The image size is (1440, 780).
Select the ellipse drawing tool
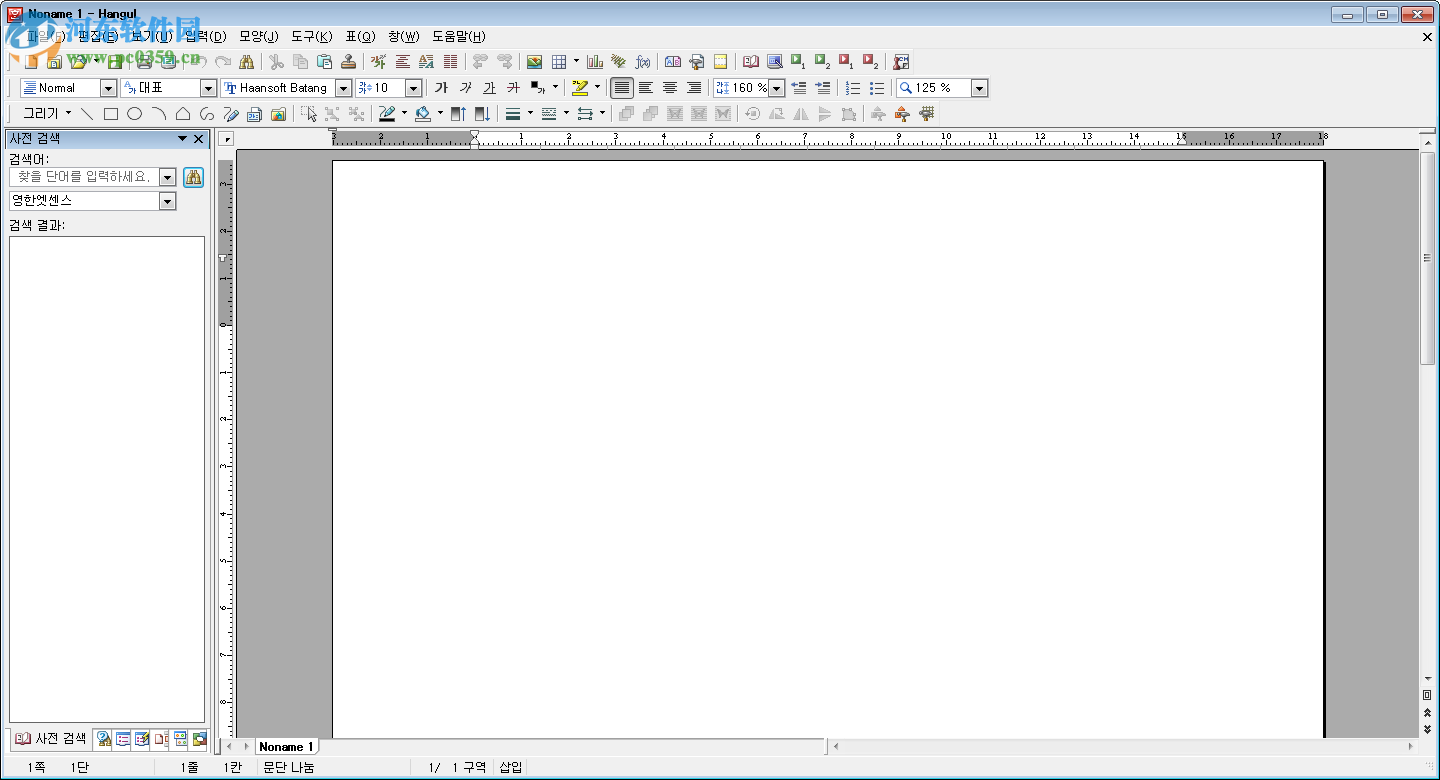click(x=135, y=114)
